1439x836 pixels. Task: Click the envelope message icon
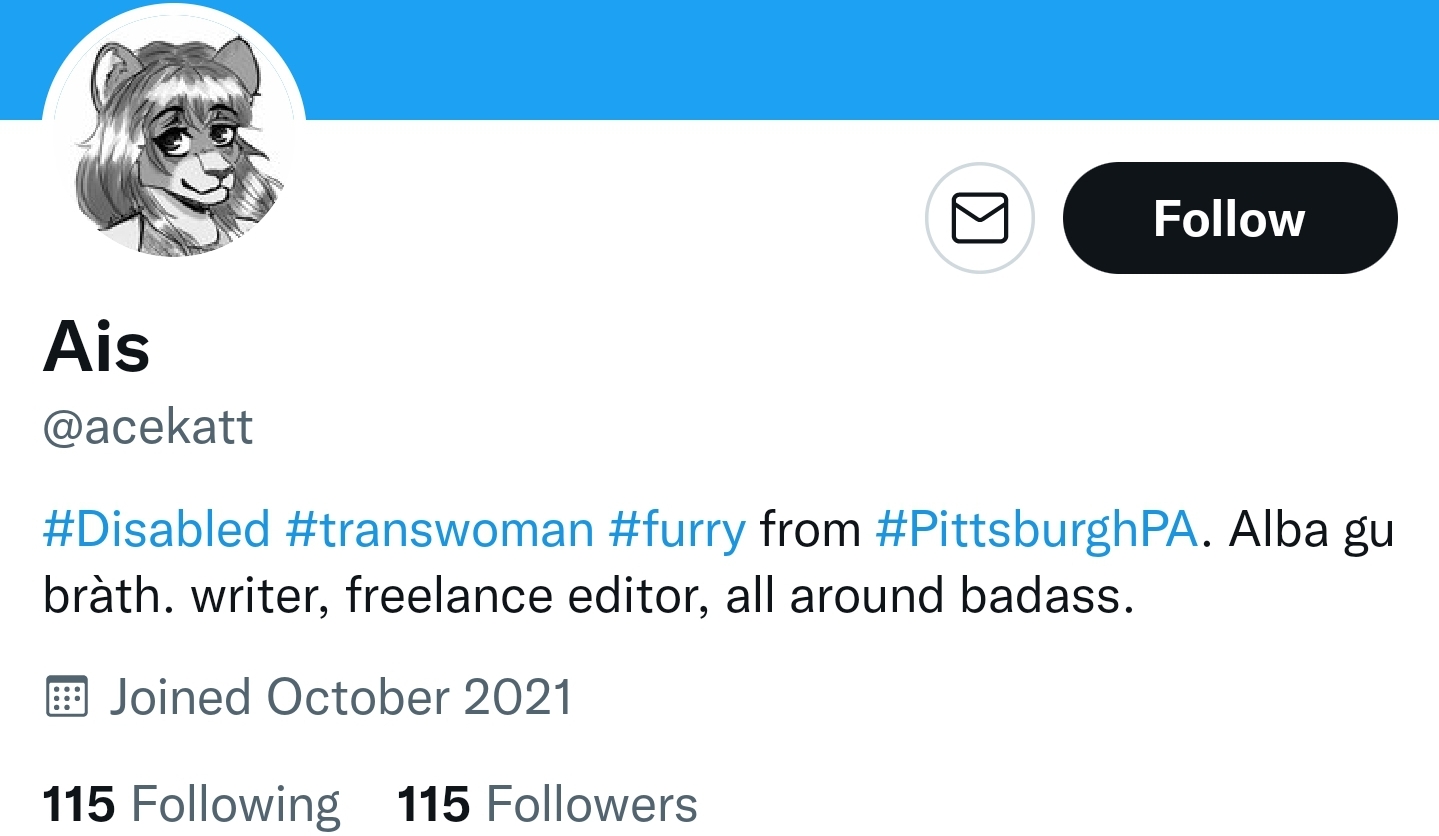979,218
